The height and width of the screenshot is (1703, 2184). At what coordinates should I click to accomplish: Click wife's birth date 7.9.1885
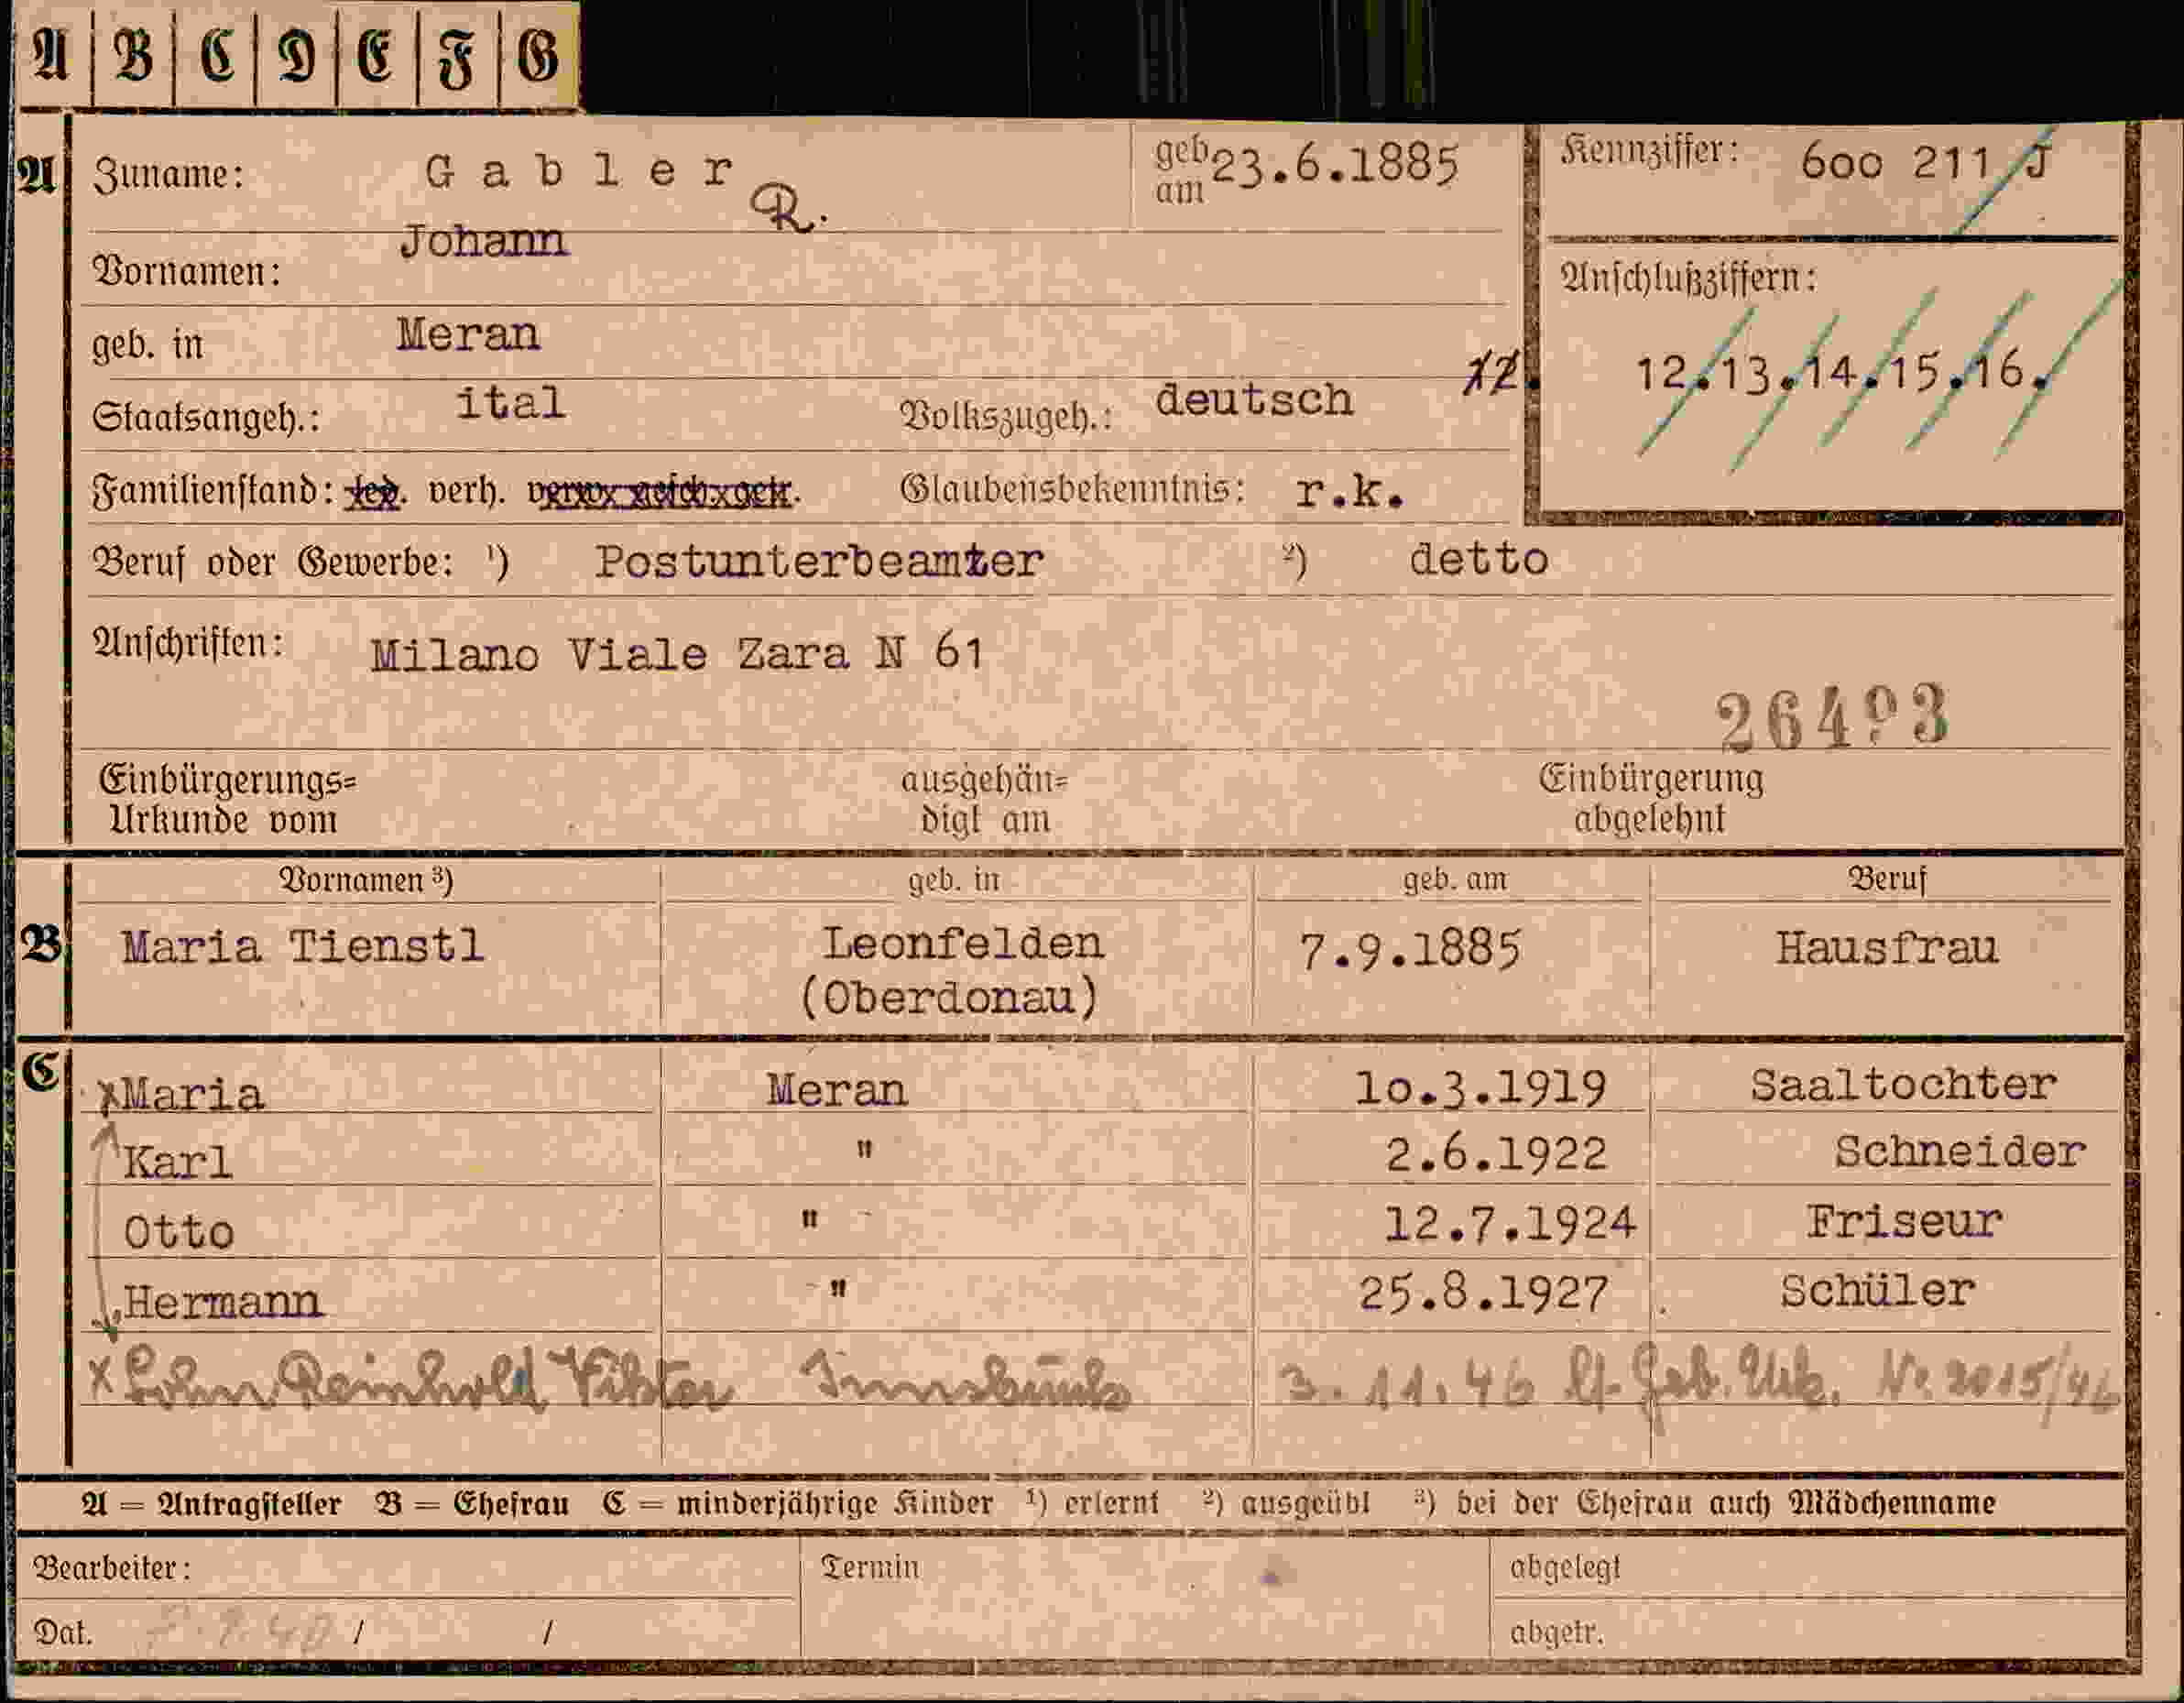coord(1410,950)
